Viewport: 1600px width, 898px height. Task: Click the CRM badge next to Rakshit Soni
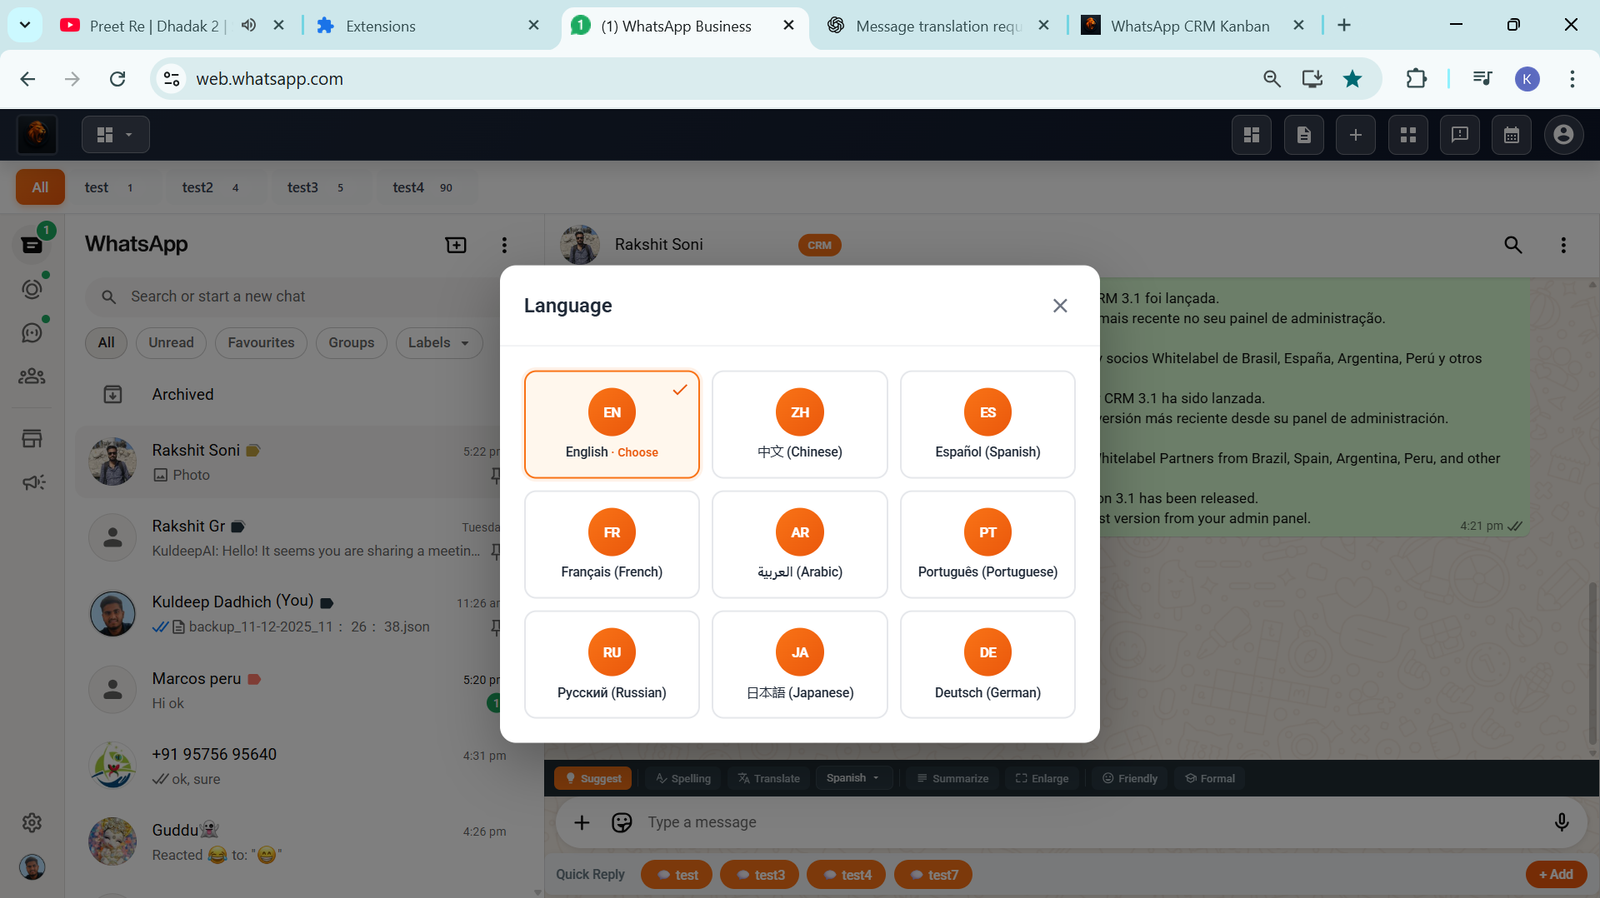[819, 245]
